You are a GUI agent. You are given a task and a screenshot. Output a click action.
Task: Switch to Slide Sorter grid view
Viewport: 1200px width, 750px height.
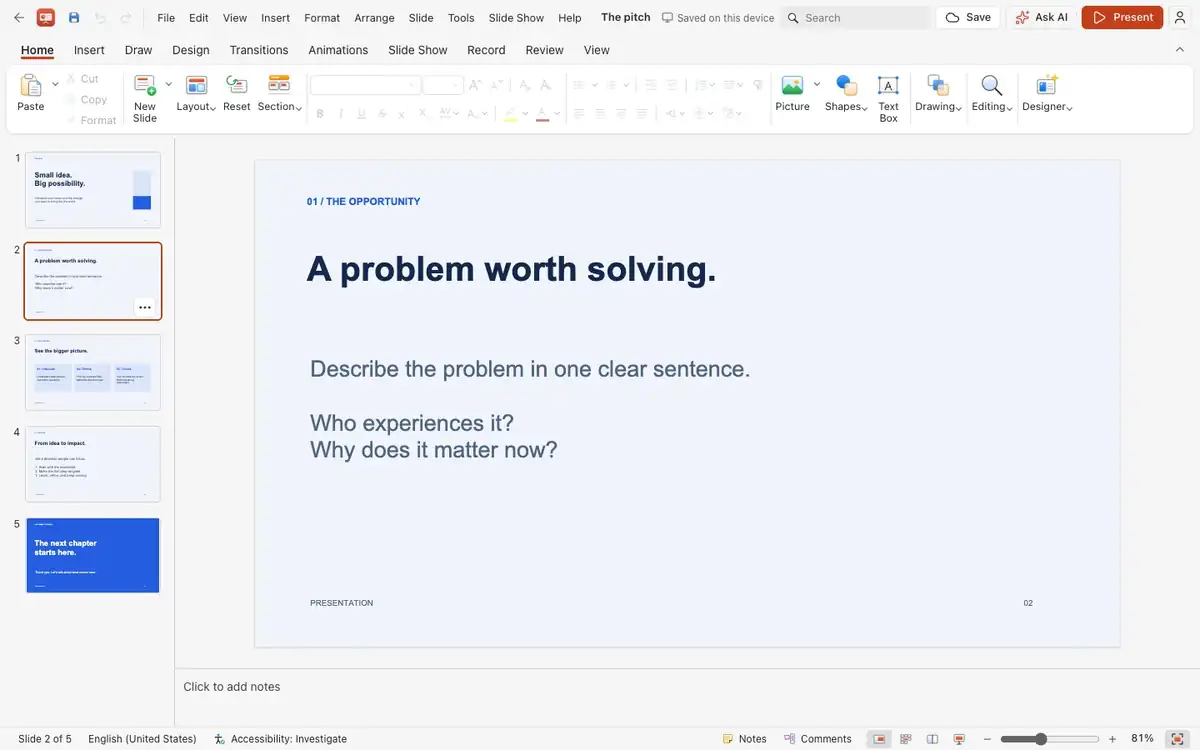[906, 739]
